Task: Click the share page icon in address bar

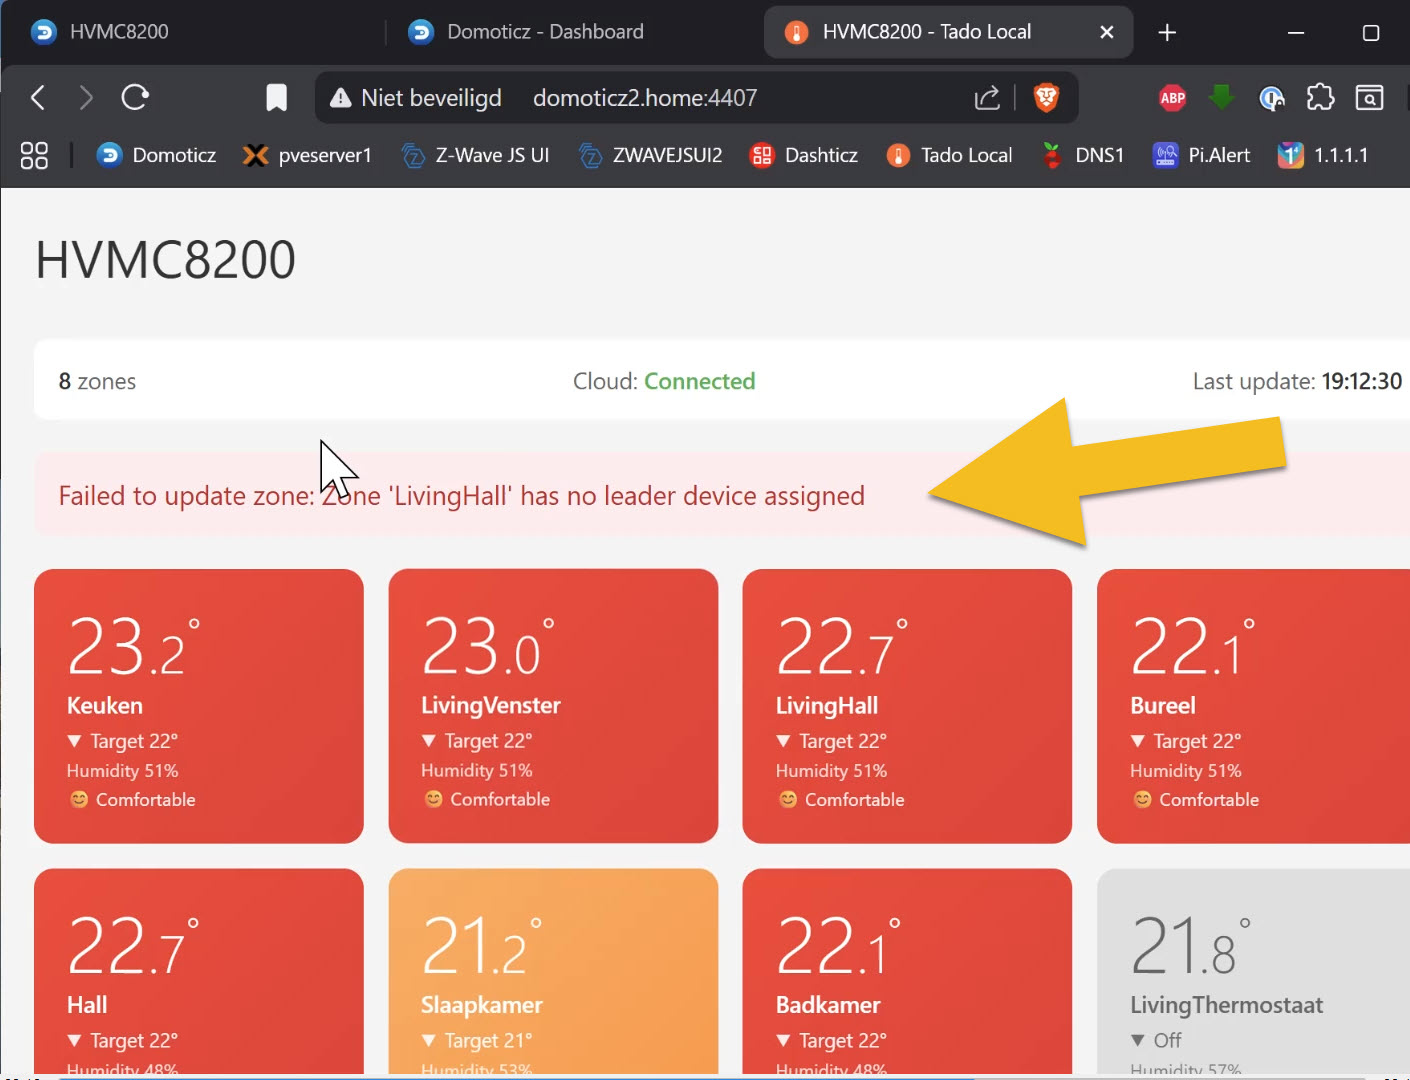Action: tap(986, 97)
